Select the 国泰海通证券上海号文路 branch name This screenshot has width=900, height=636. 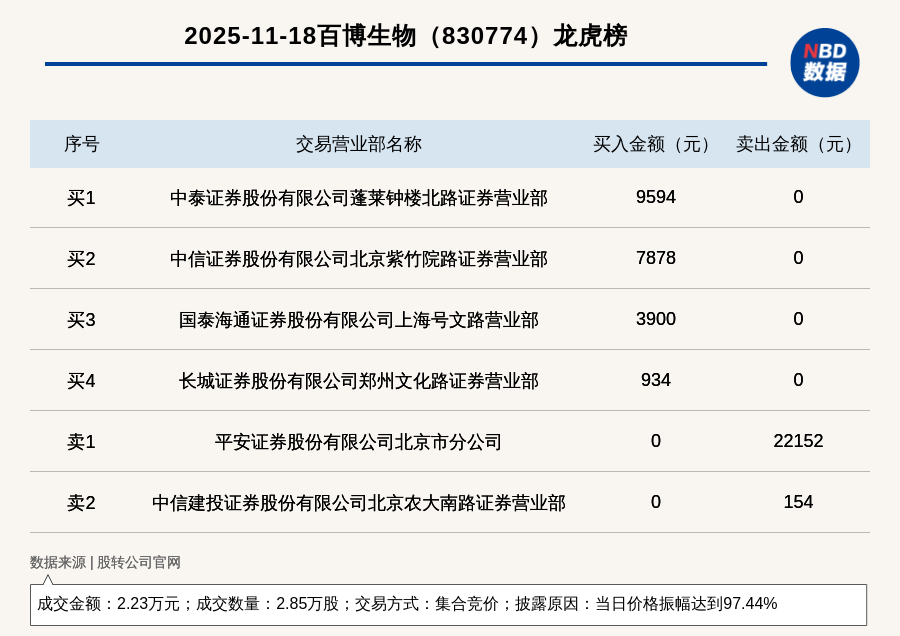358,320
